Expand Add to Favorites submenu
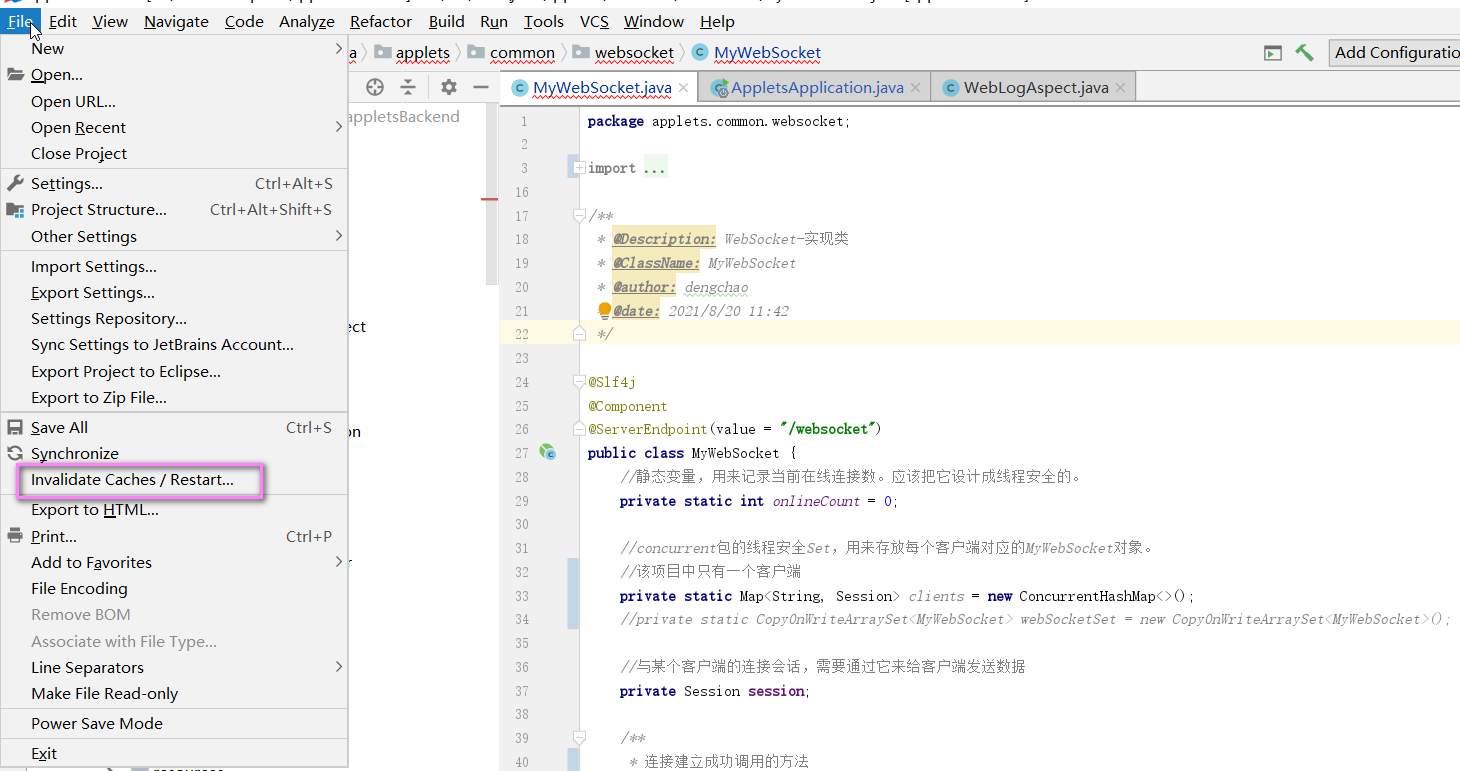This screenshot has height=771, width=1460. (174, 562)
